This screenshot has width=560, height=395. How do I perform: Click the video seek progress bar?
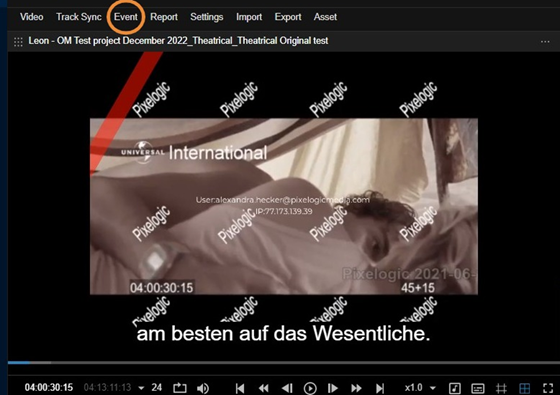284,362
